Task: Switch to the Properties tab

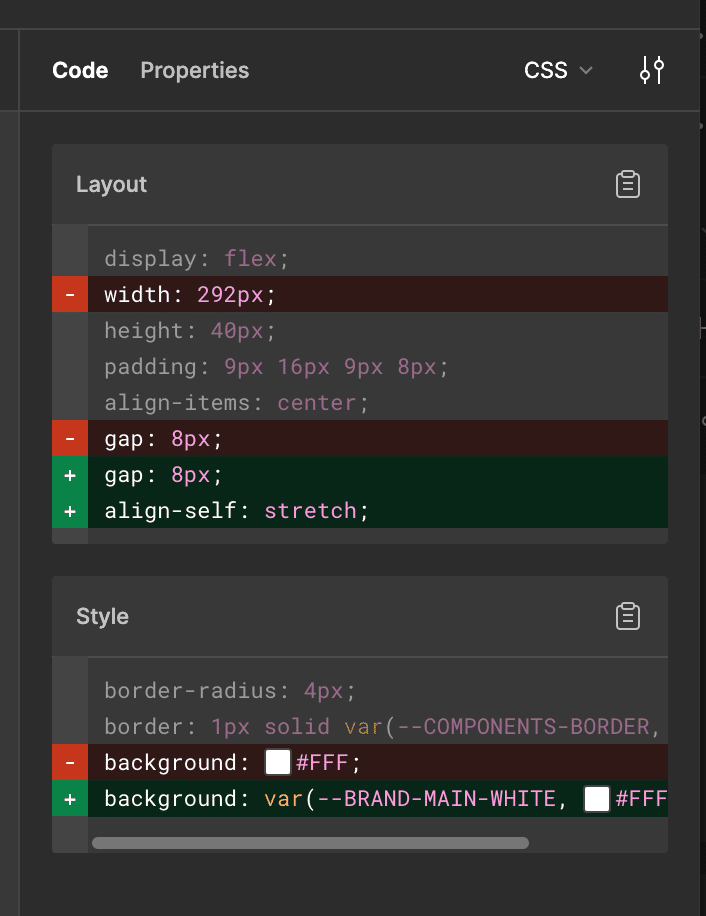Action: [x=195, y=71]
